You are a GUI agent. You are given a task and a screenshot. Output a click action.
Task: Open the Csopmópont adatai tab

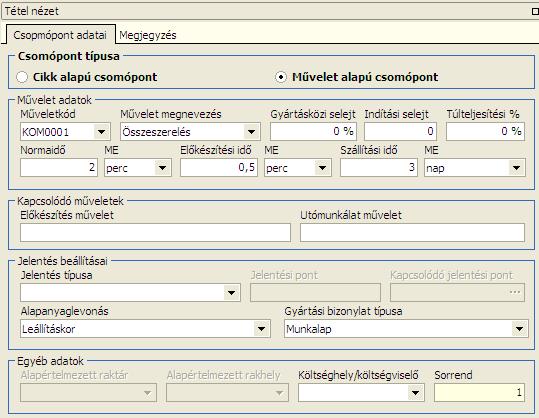(x=60, y=35)
